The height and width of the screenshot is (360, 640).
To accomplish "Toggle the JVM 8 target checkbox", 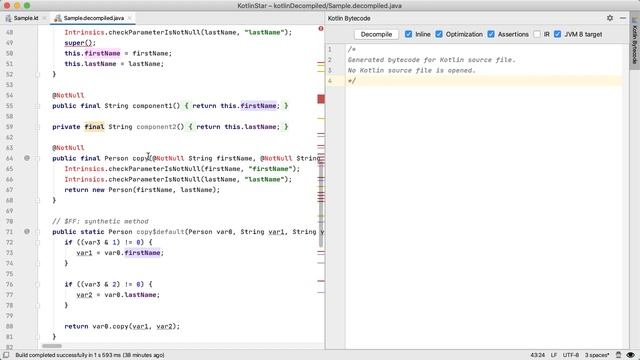I will (x=558, y=34).
